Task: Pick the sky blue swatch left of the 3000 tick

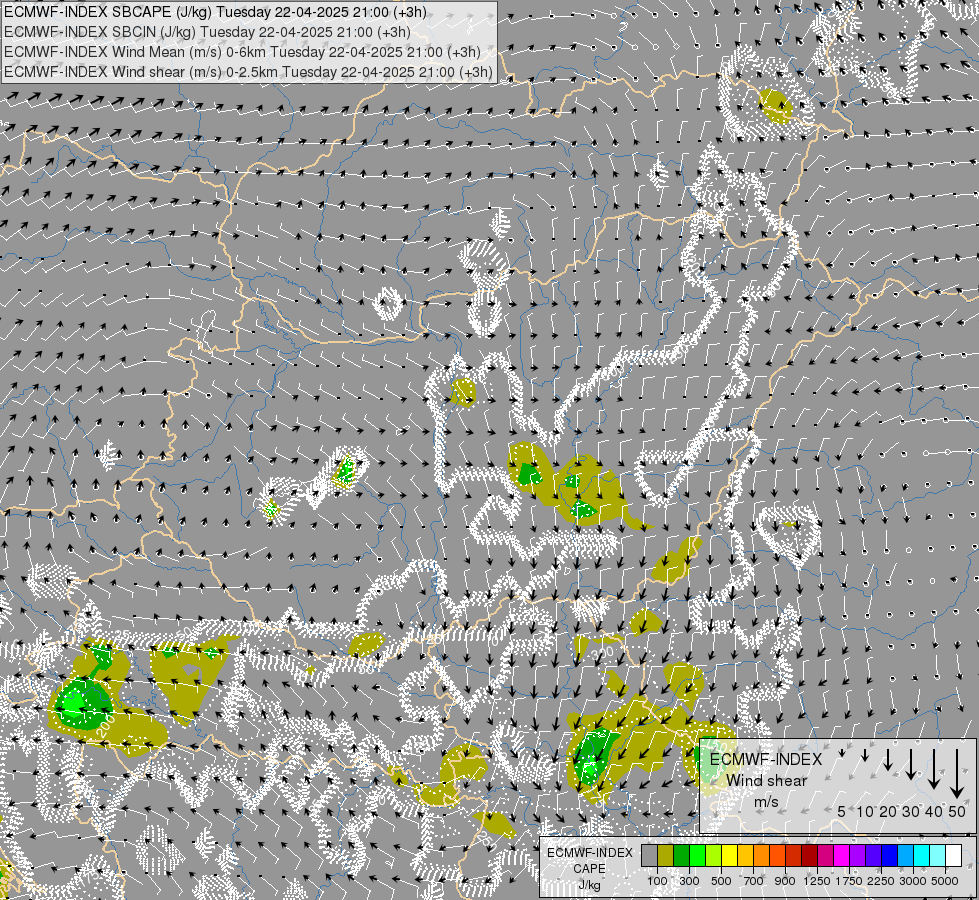Action: coord(905,855)
